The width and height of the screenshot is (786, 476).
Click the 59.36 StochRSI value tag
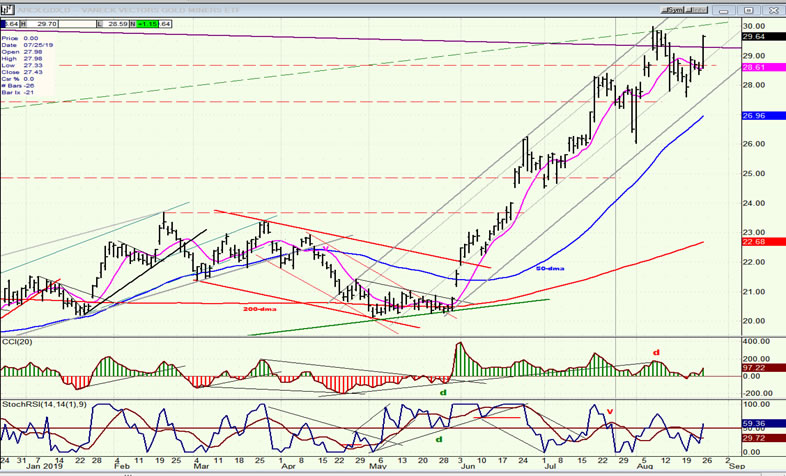click(763, 423)
